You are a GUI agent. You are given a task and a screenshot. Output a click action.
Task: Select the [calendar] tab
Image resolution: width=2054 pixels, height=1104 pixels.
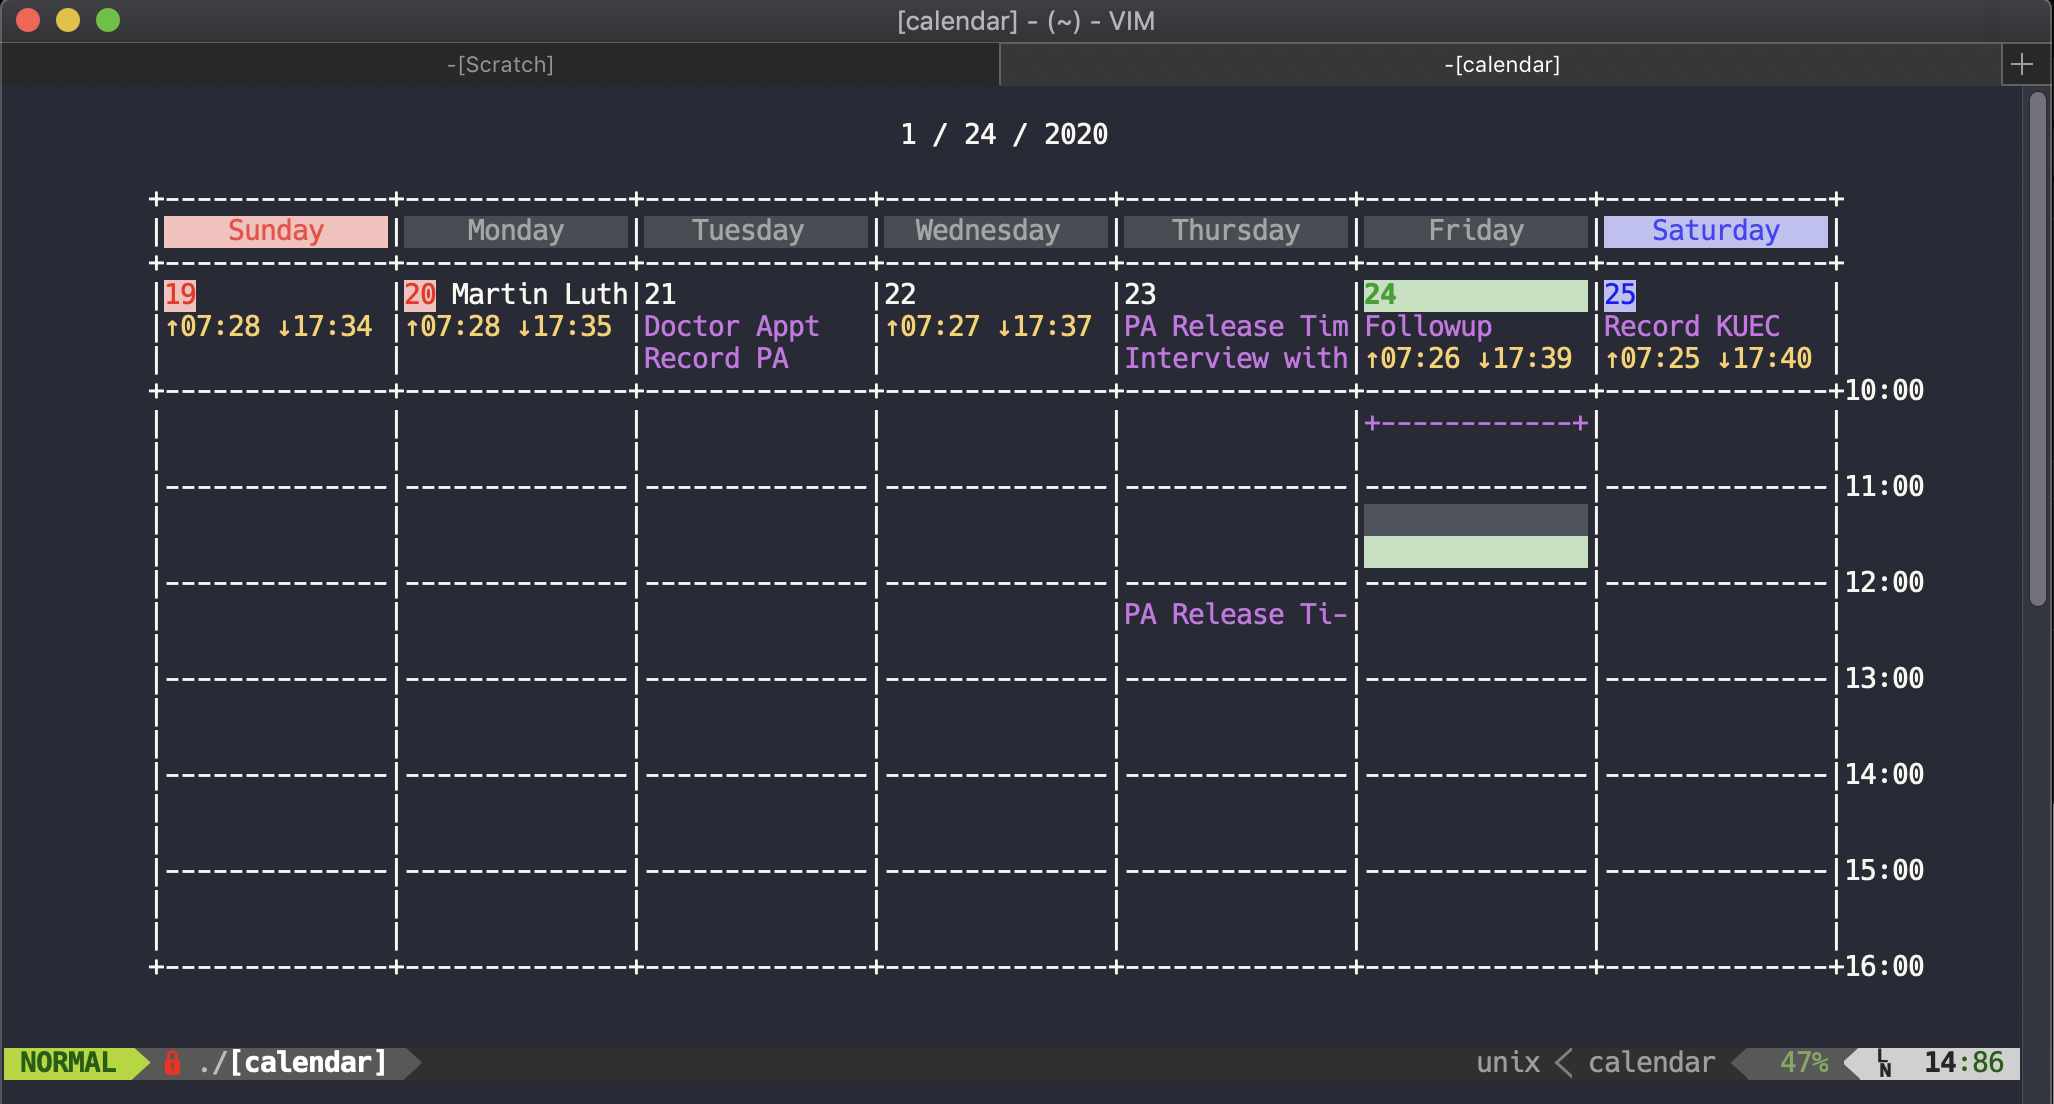tap(1500, 64)
